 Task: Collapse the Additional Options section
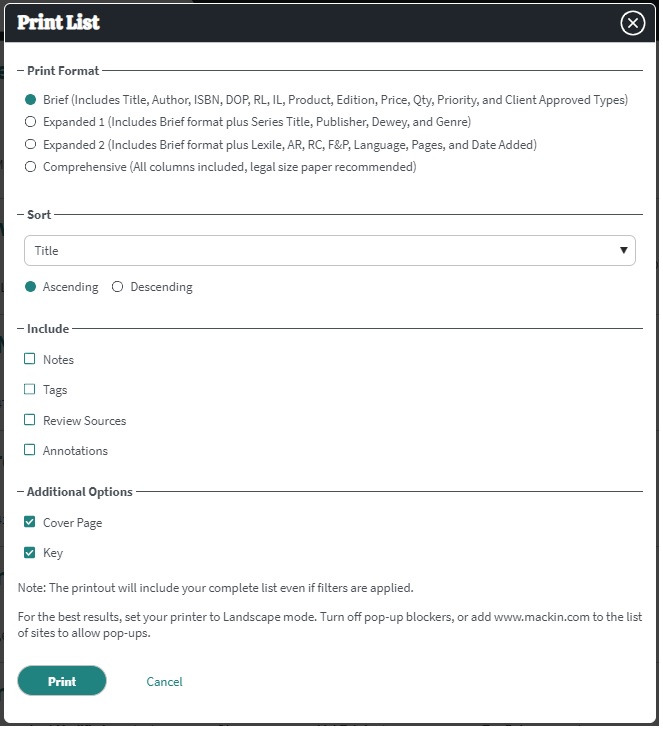(x=75, y=492)
